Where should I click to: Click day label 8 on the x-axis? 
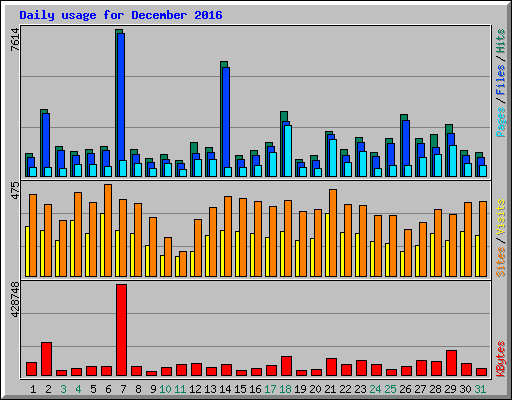coord(138,389)
